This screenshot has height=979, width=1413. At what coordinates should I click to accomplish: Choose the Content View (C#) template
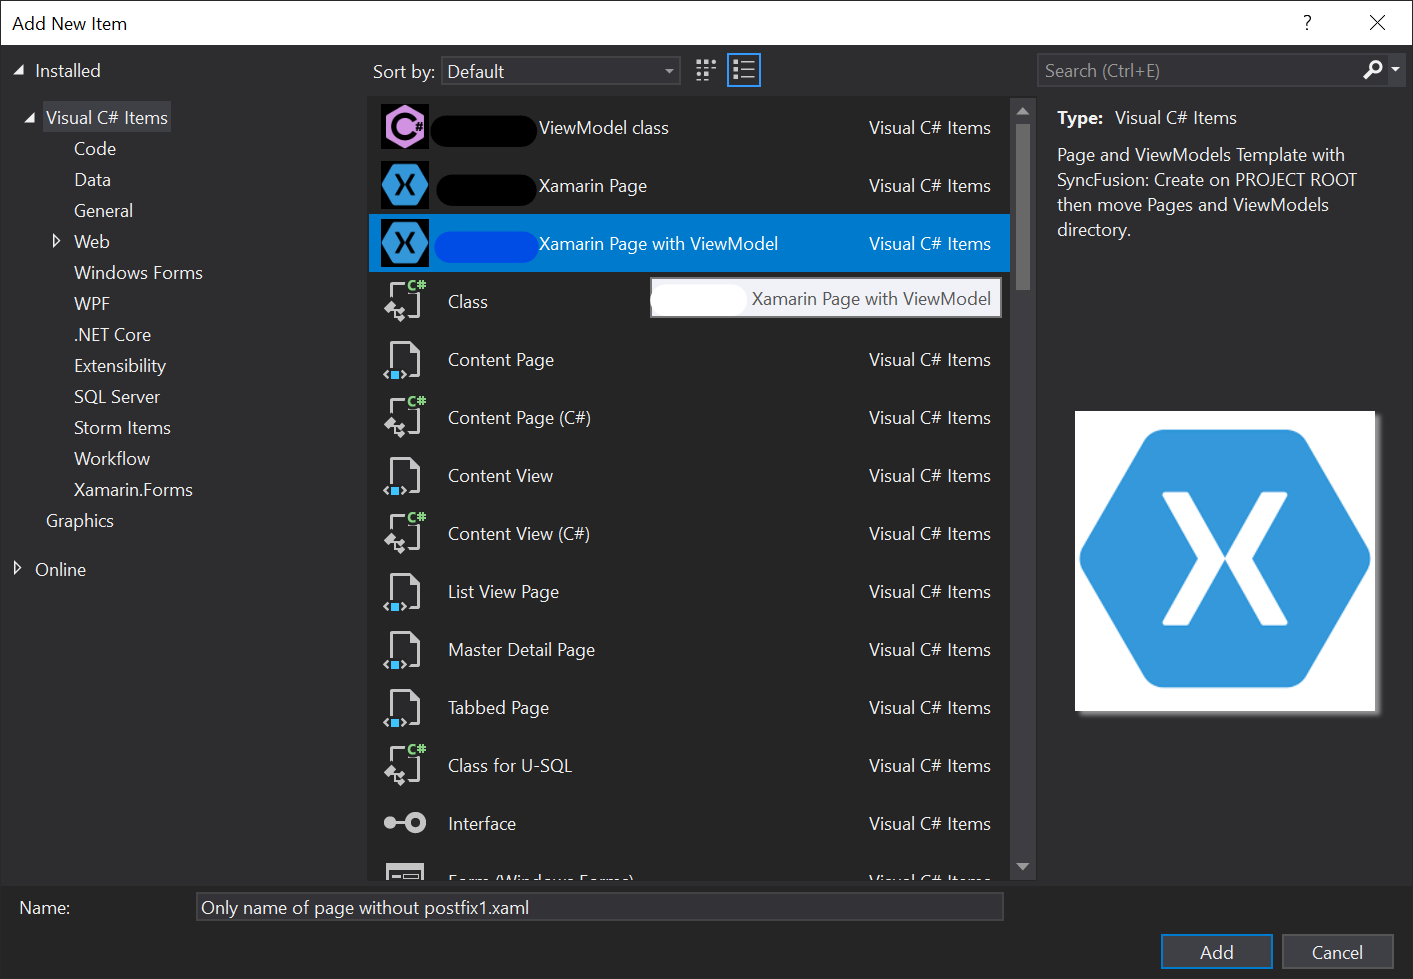coord(518,534)
